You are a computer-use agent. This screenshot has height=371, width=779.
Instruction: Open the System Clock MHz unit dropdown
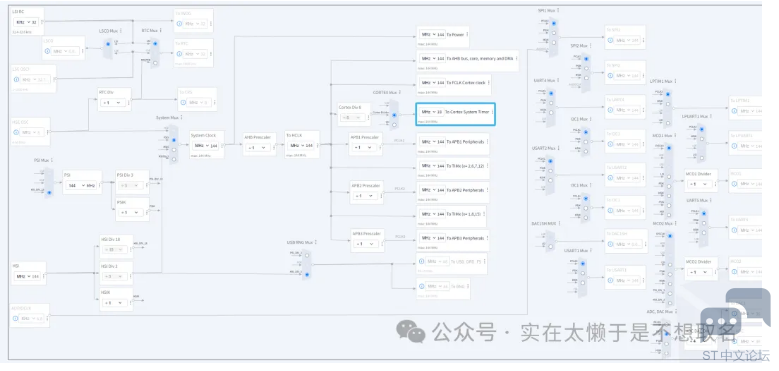[201, 146]
